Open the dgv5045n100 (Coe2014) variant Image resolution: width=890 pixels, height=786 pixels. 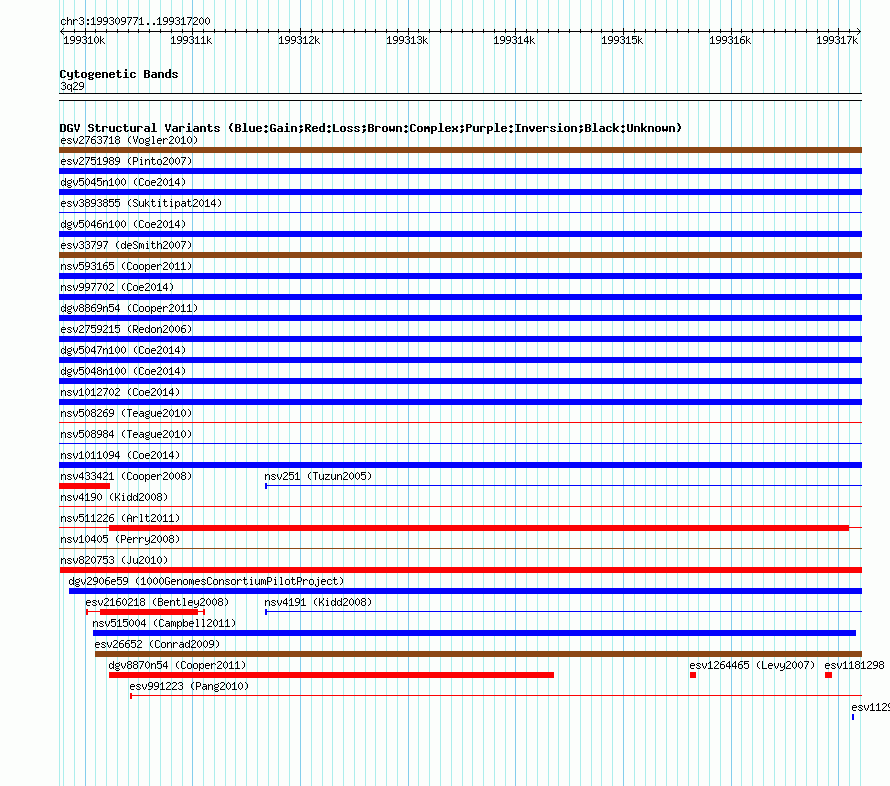pos(123,182)
